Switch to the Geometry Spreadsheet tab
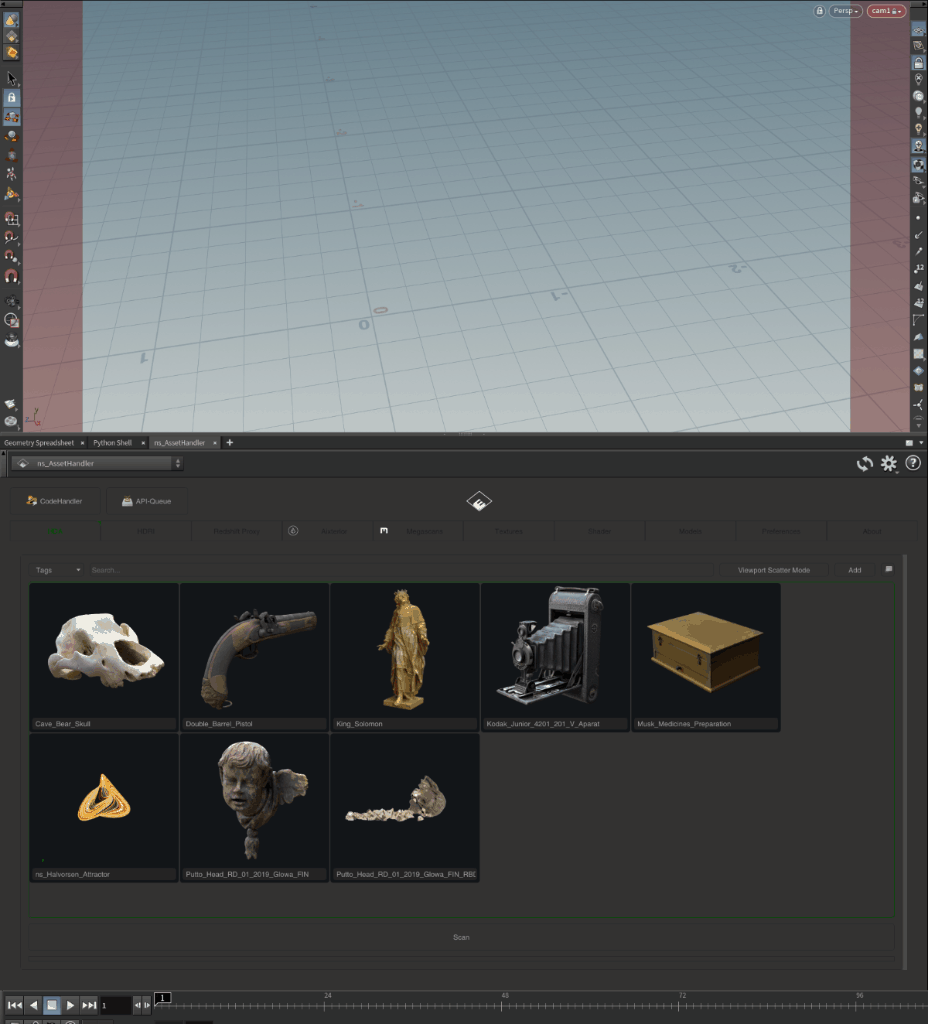The width and height of the screenshot is (928, 1024). [x=38, y=442]
